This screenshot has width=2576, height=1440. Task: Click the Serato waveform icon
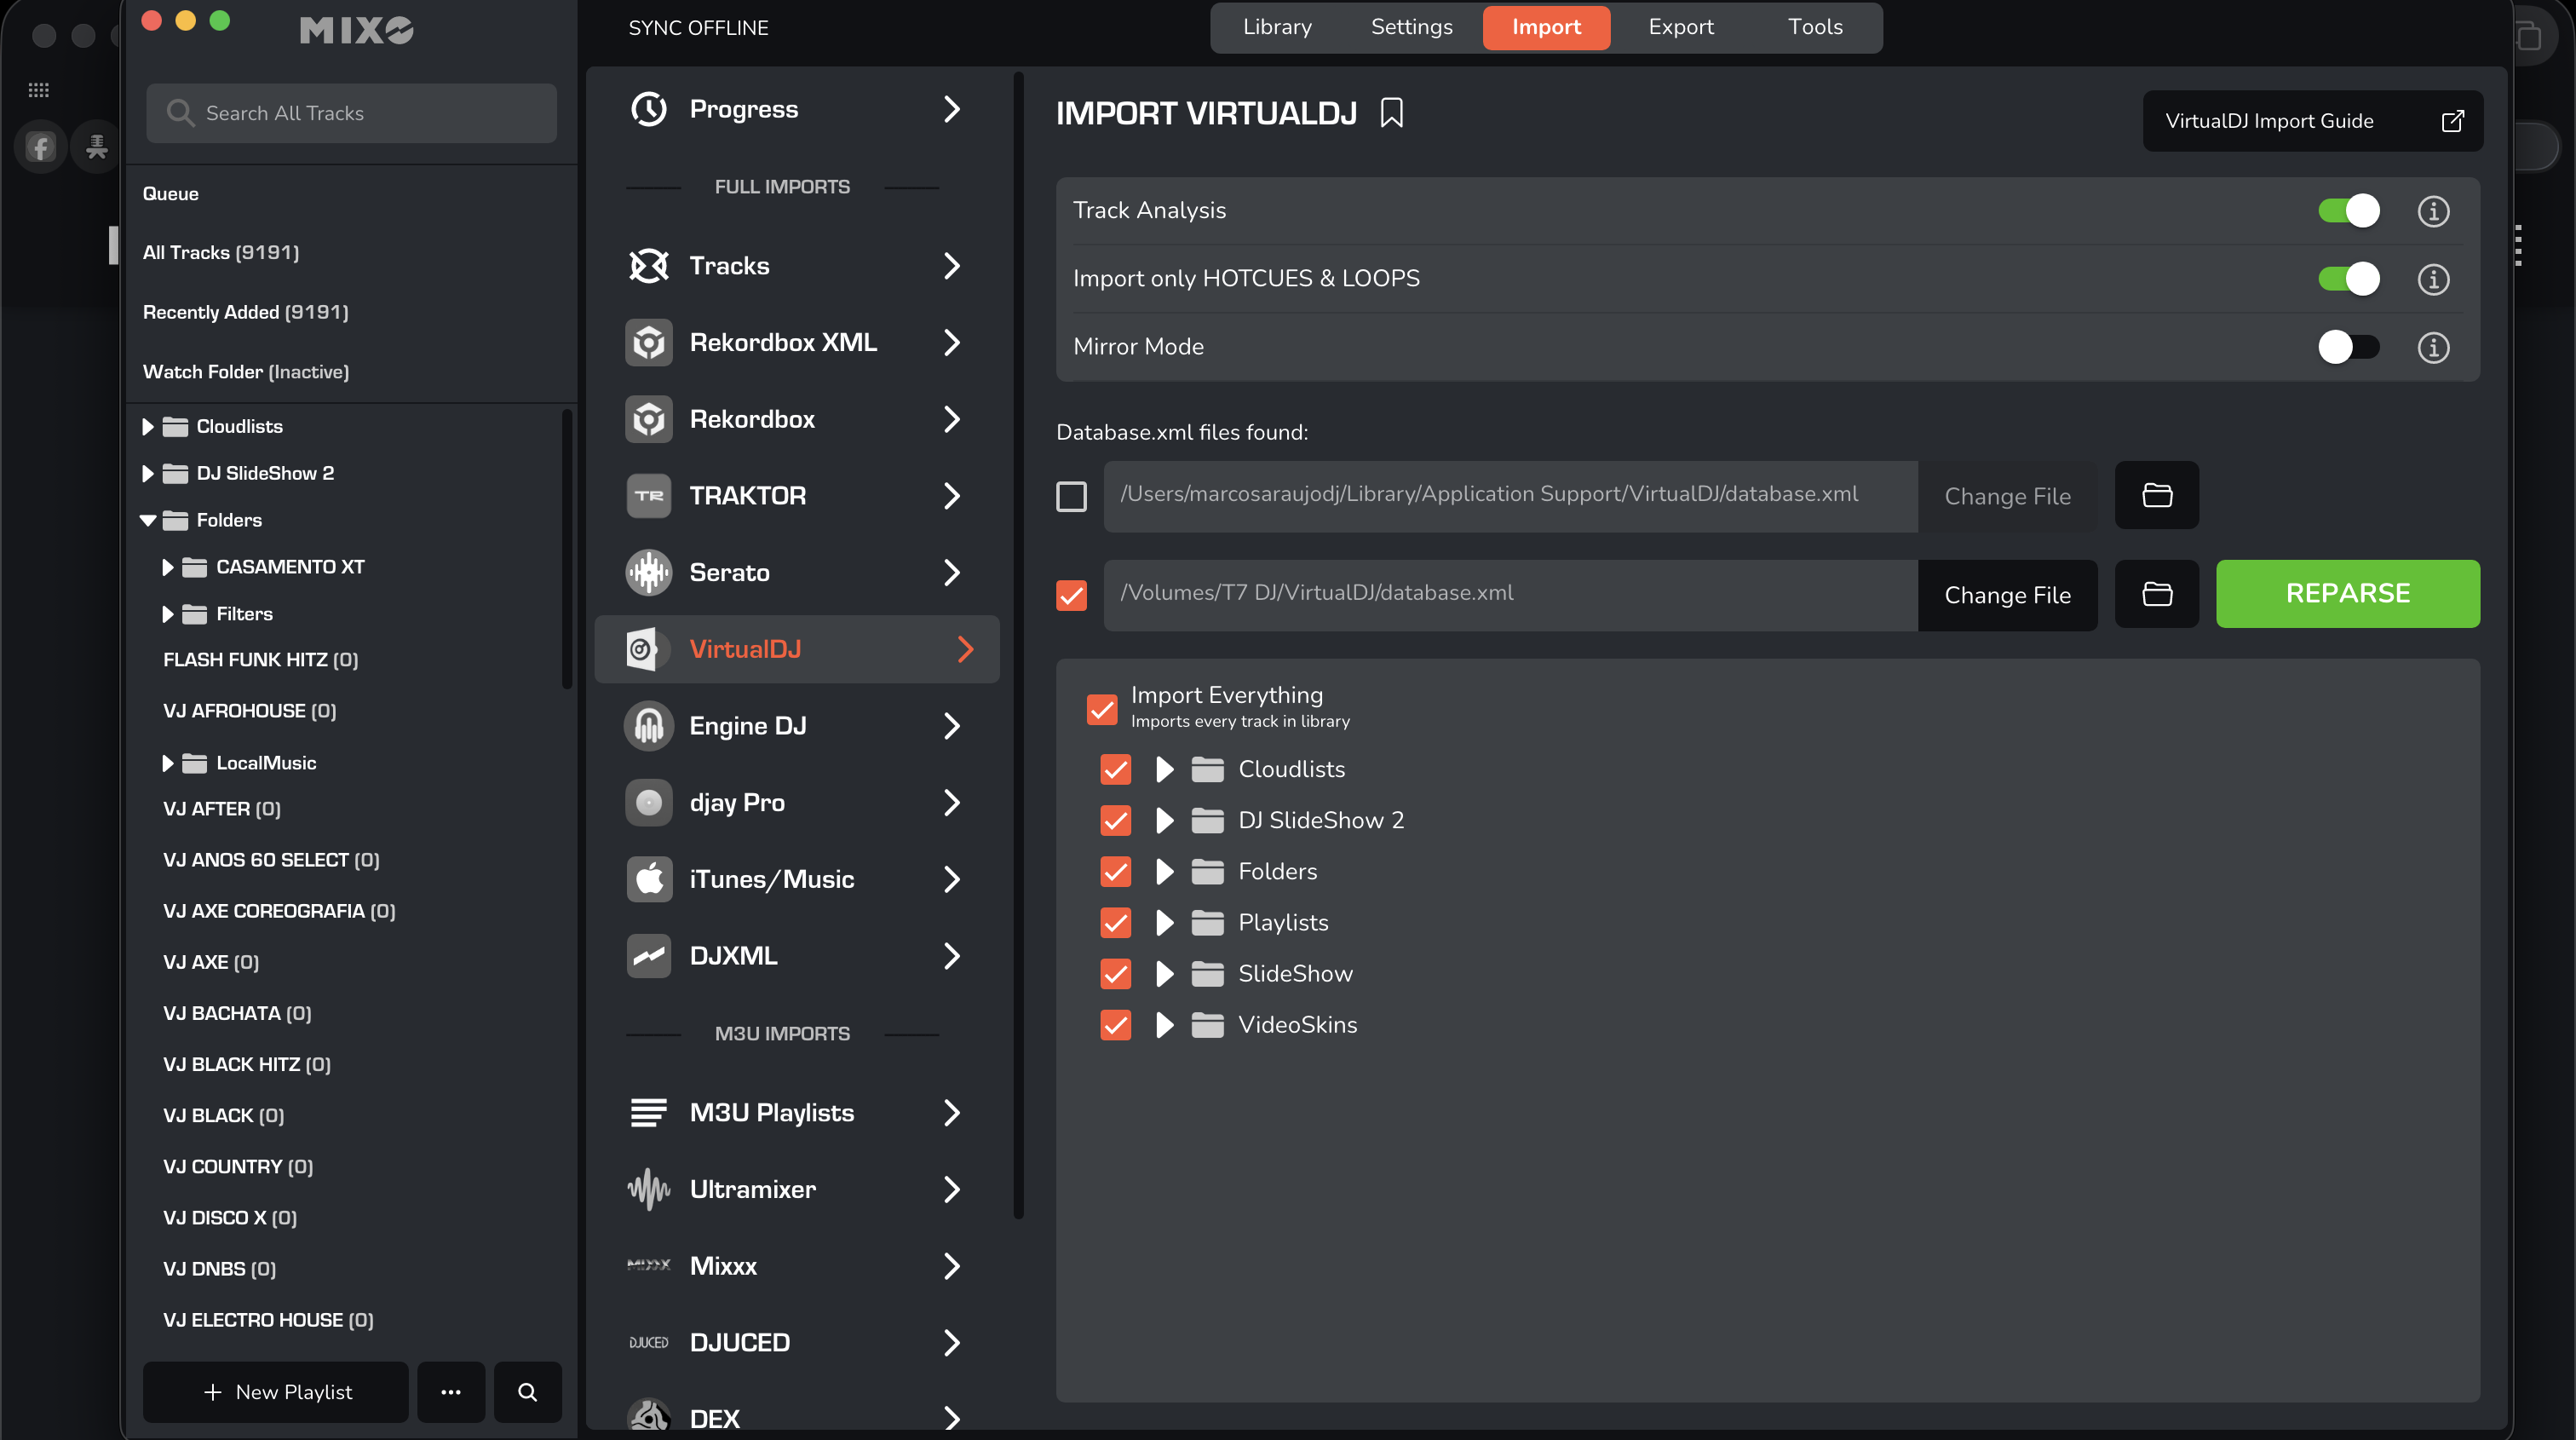[x=649, y=573]
